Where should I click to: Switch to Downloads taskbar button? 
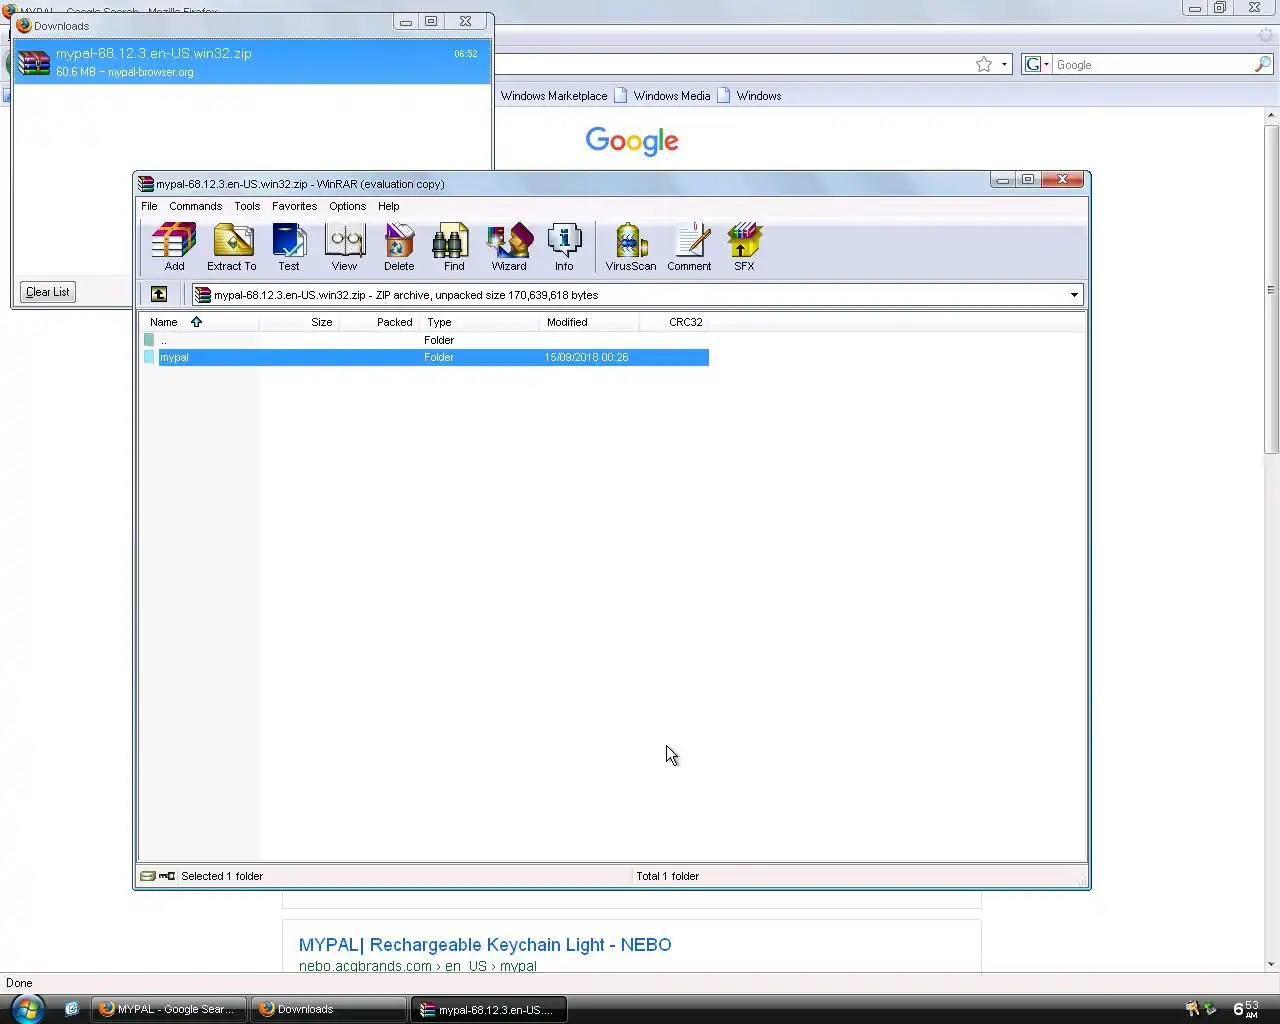[329, 1009]
